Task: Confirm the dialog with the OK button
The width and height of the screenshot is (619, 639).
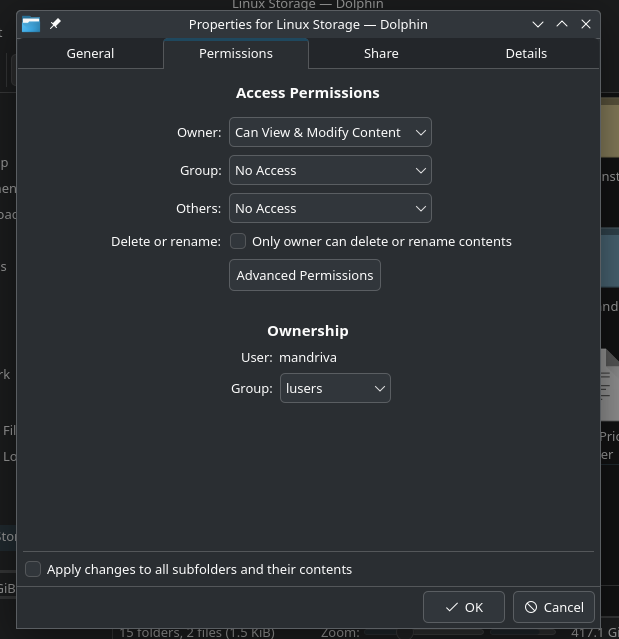Action: 464,607
